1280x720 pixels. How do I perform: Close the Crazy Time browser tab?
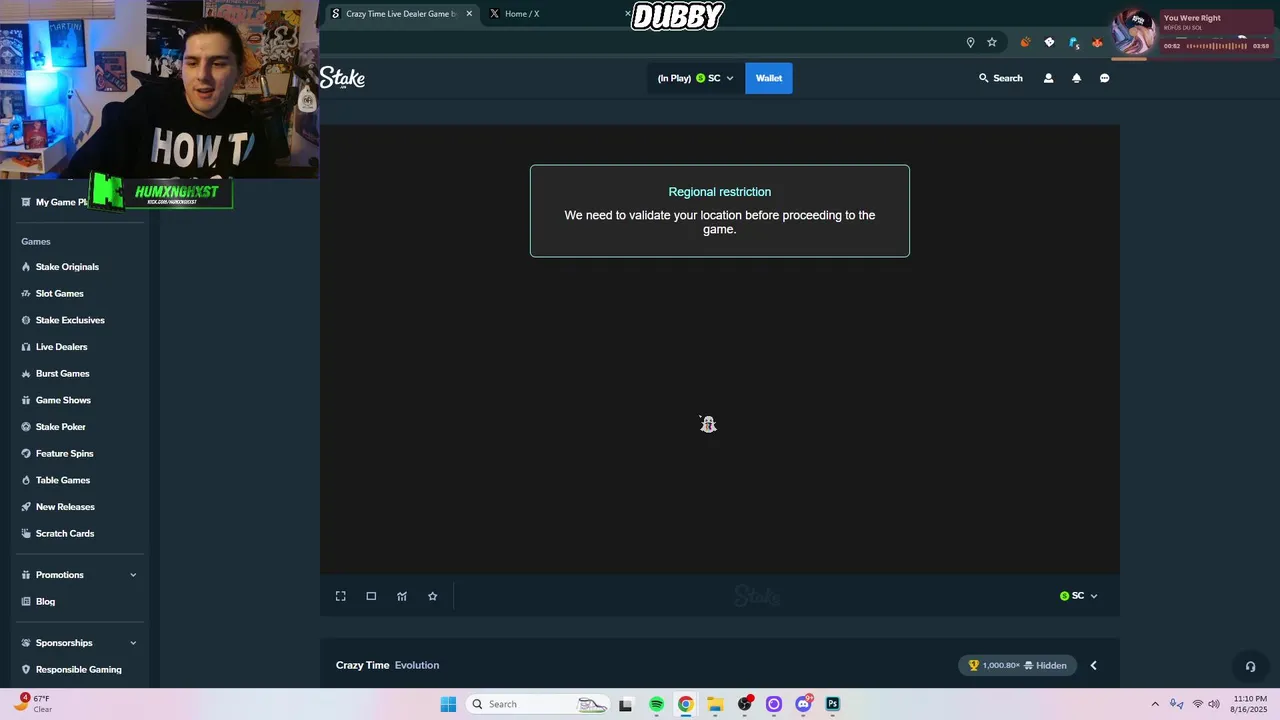pyautogui.click(x=469, y=14)
